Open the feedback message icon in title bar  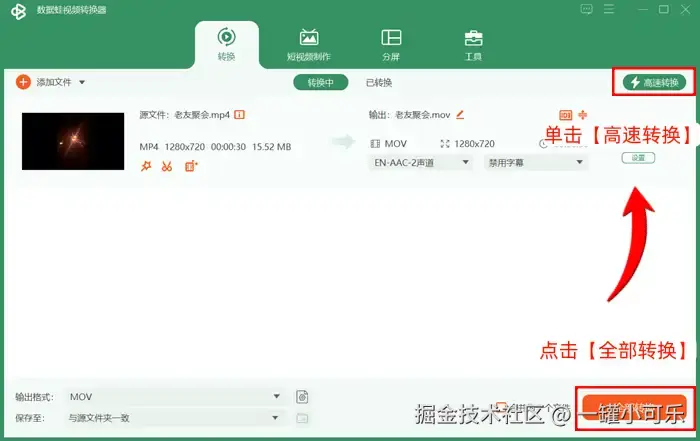tap(587, 9)
